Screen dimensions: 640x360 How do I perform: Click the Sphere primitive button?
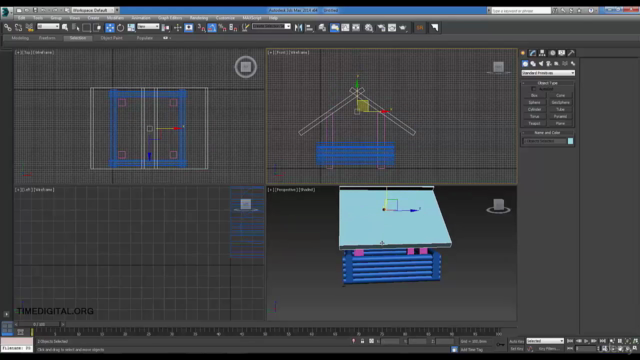point(534,102)
